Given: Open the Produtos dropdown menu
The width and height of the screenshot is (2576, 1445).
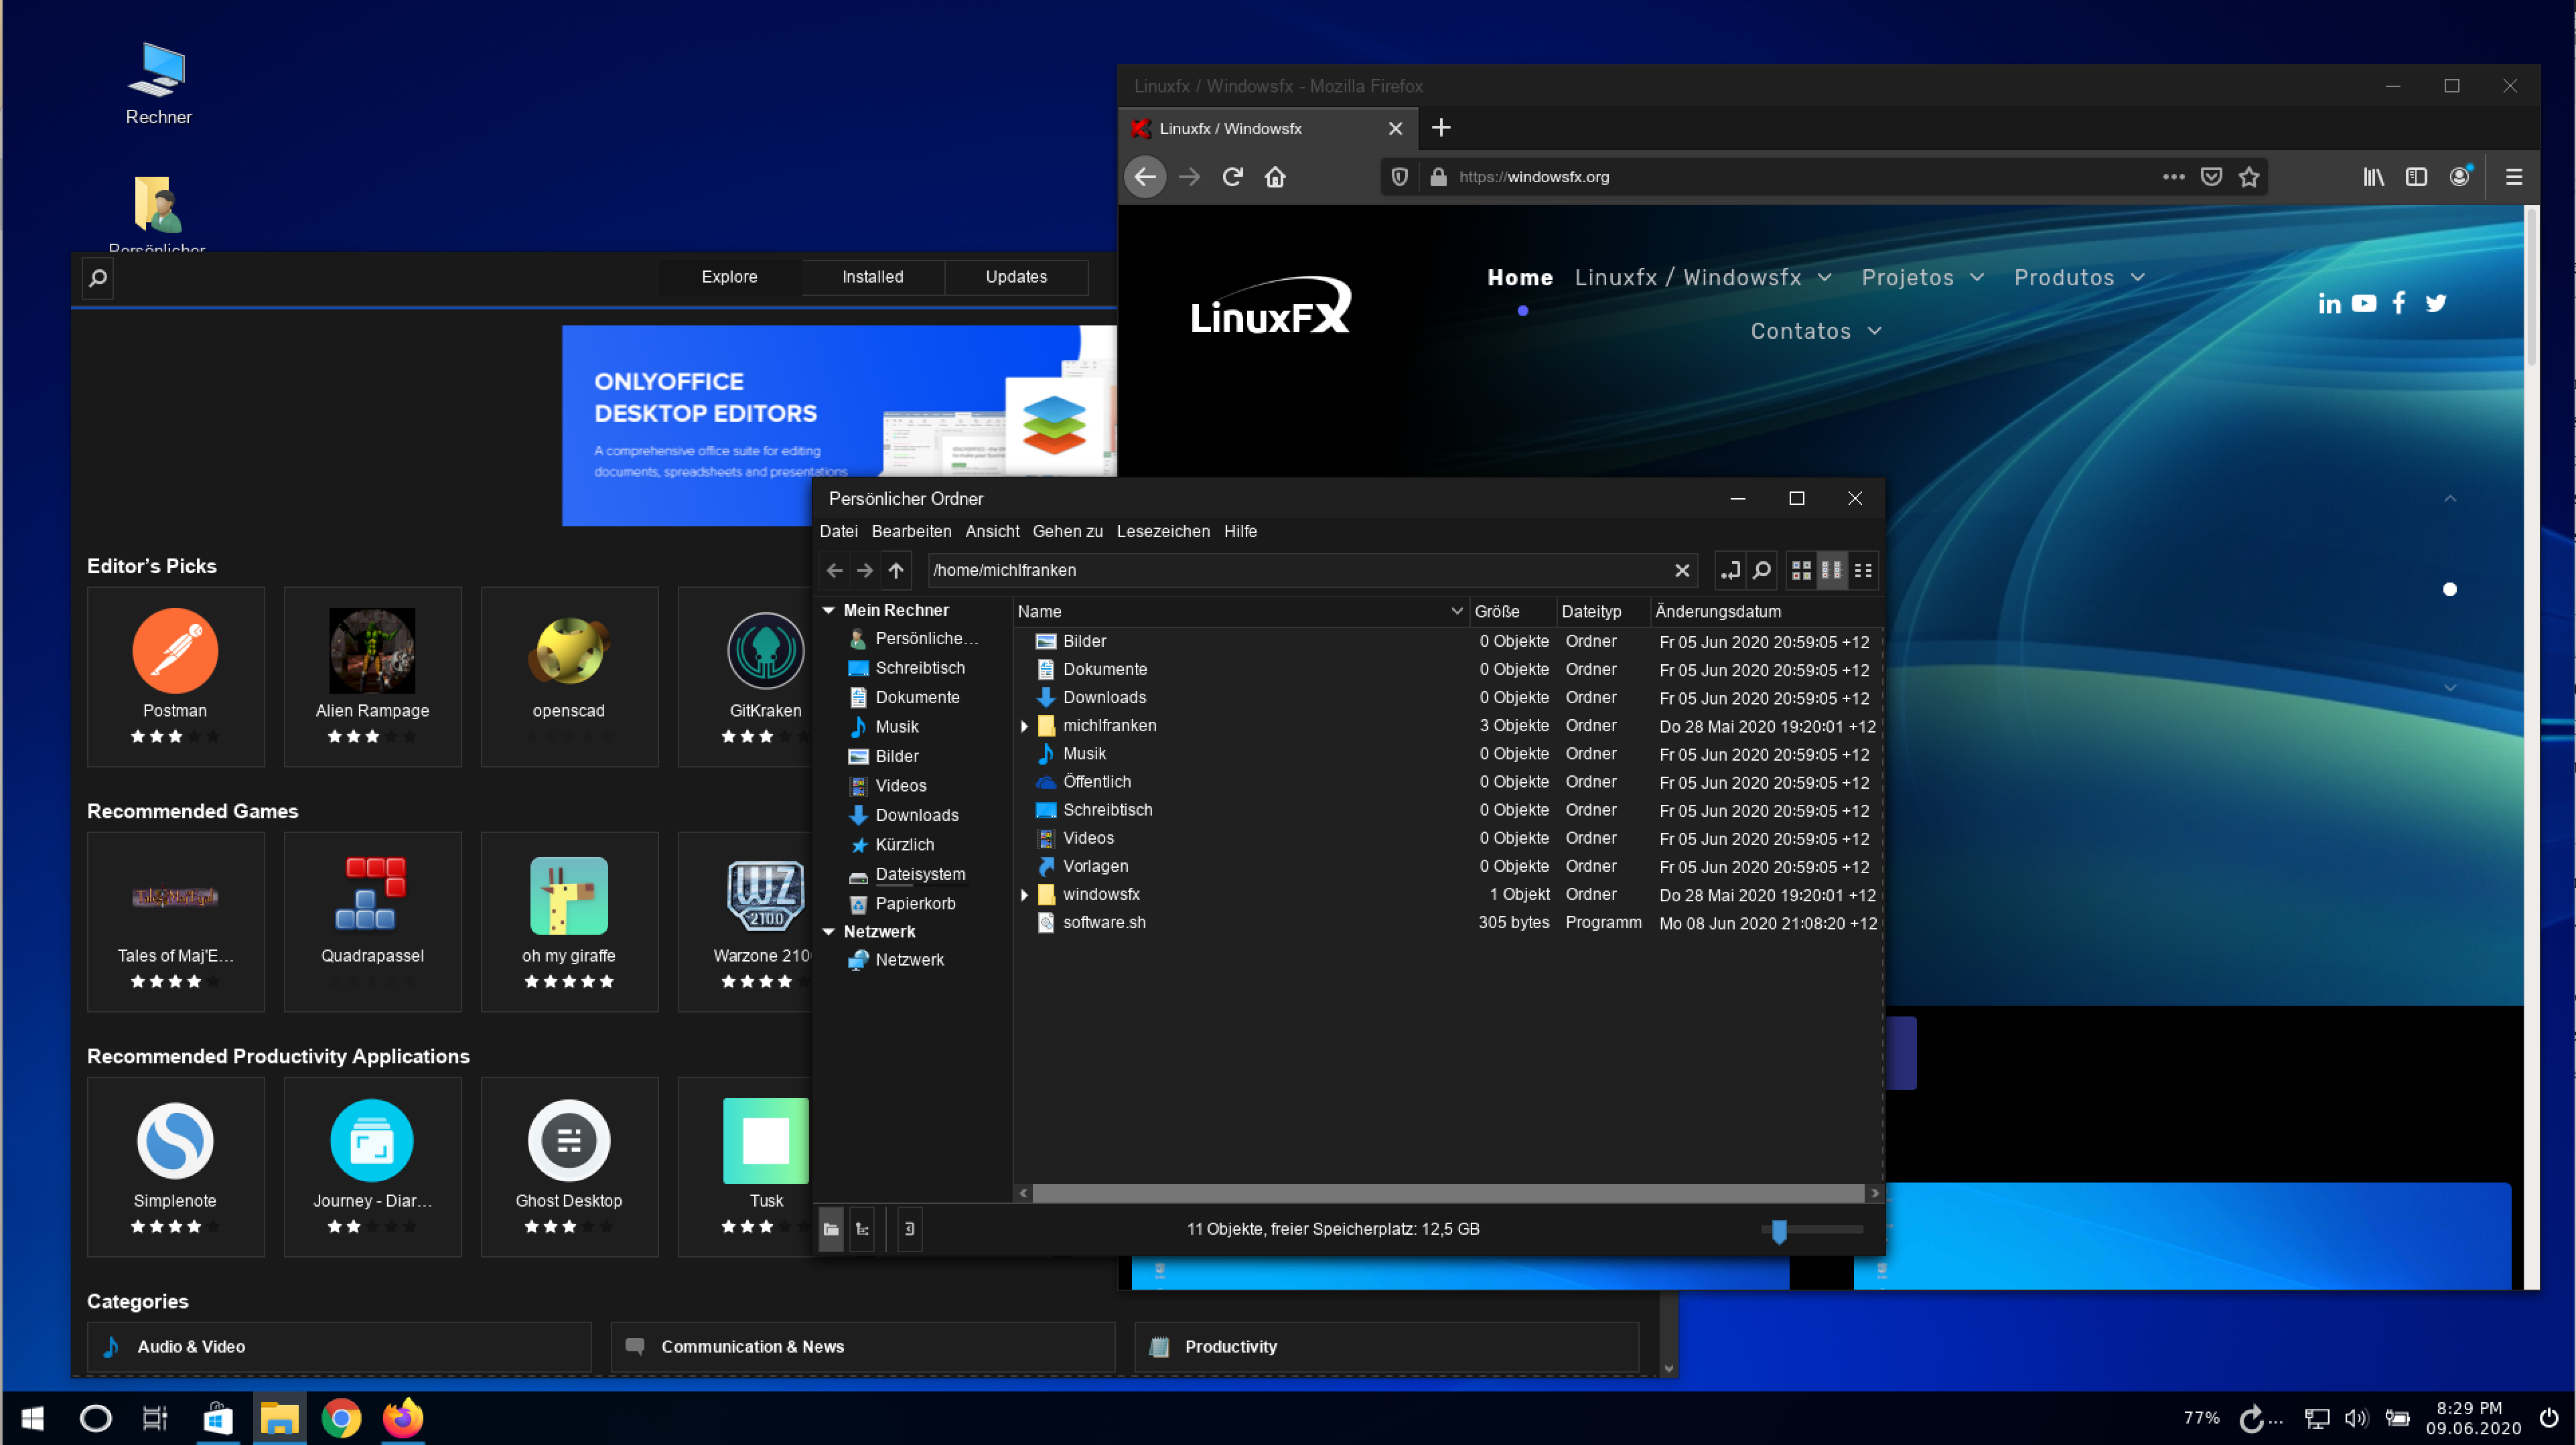Looking at the screenshot, I should click(x=2079, y=277).
